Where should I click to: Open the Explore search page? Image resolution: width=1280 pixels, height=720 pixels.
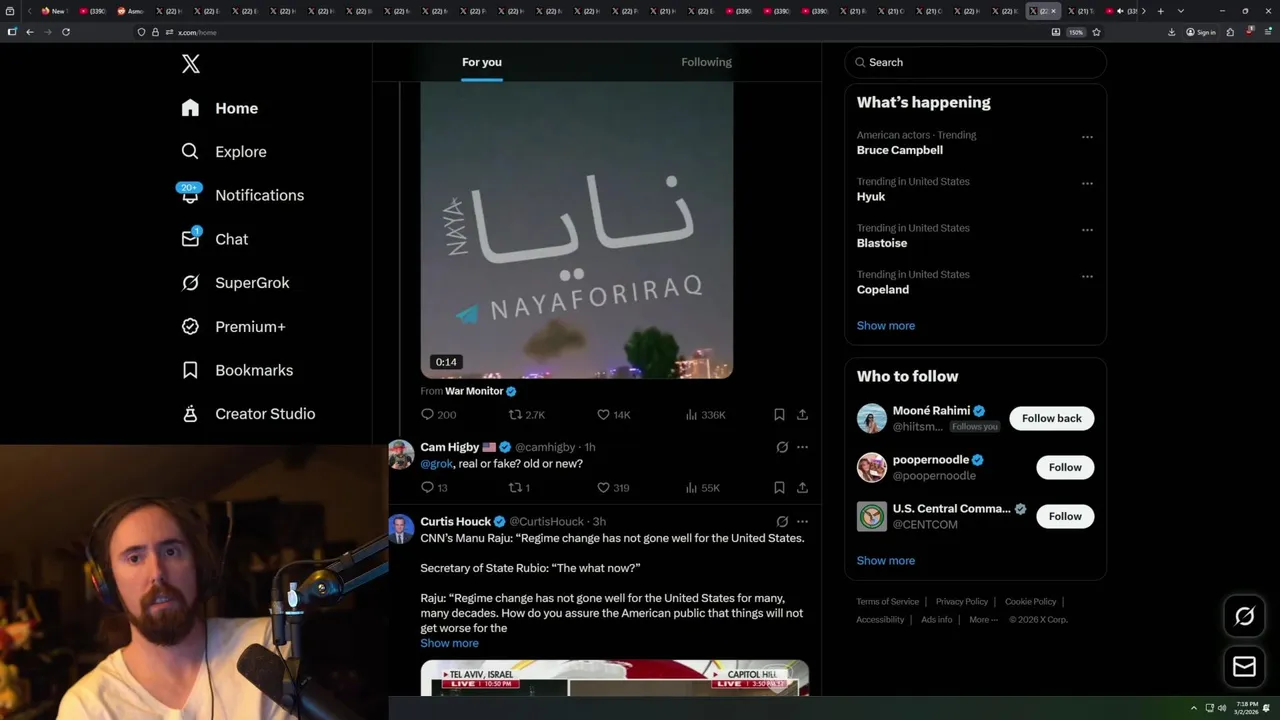[x=224, y=152]
